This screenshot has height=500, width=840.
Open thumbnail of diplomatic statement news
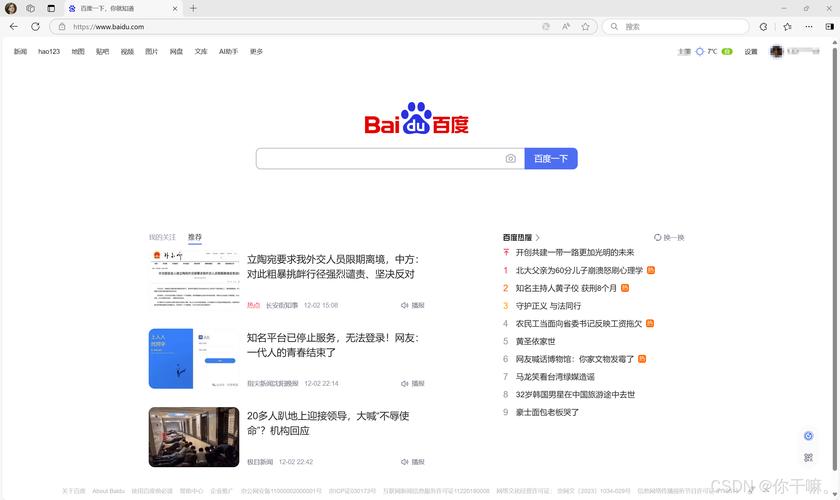(x=194, y=280)
